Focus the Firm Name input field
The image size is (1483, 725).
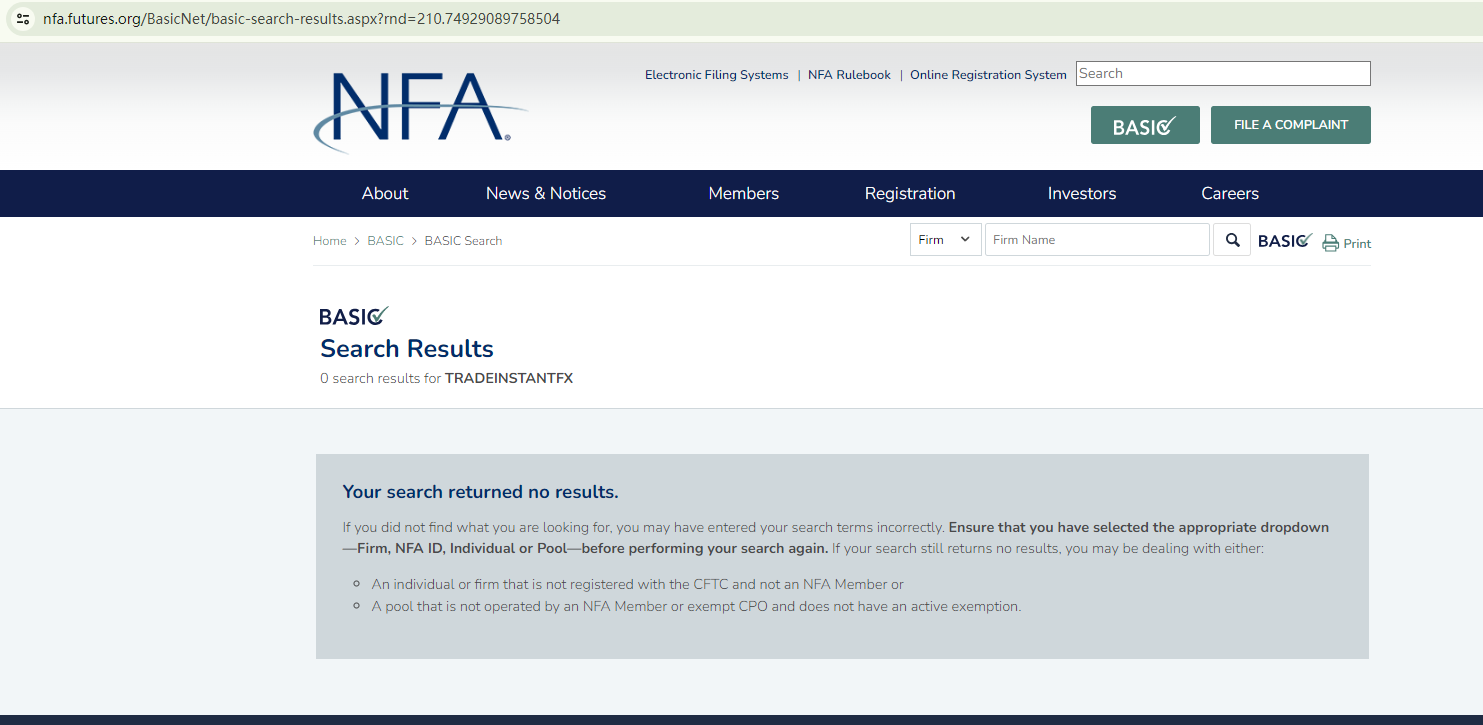point(1097,240)
